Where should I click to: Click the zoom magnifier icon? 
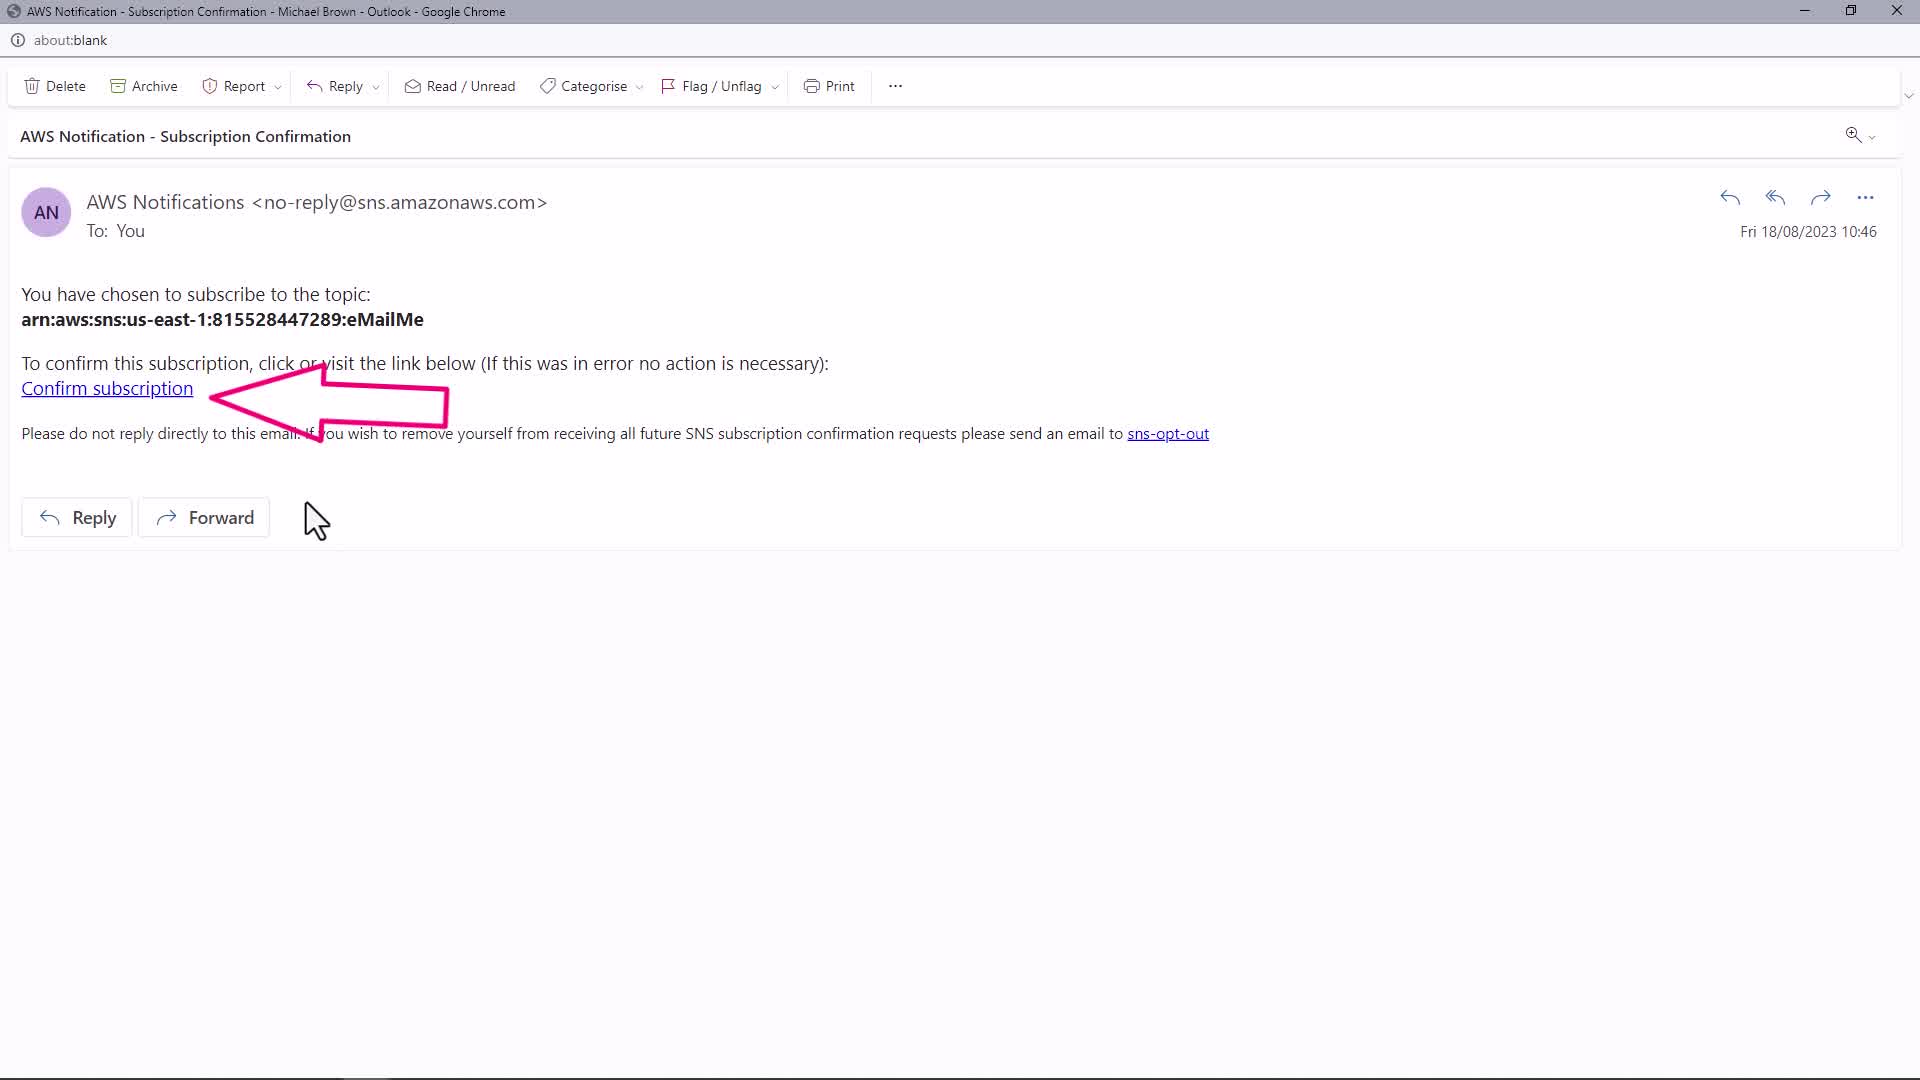pyautogui.click(x=1853, y=135)
